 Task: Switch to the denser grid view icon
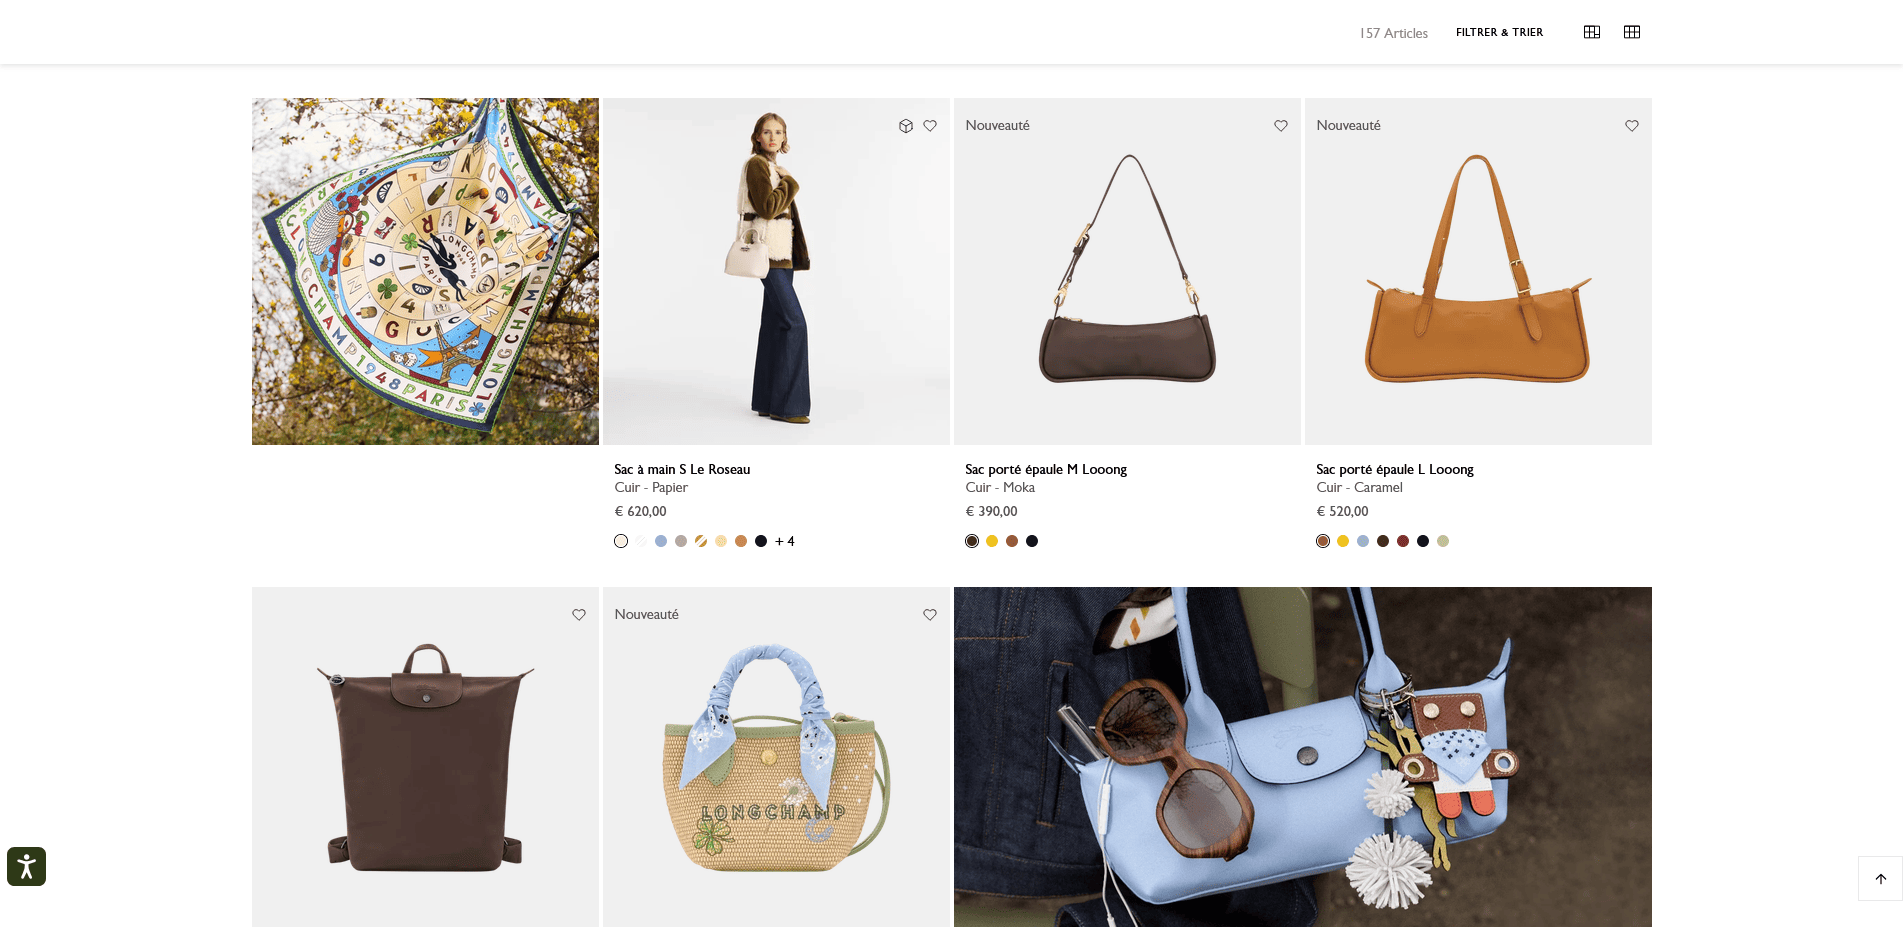click(x=1632, y=32)
